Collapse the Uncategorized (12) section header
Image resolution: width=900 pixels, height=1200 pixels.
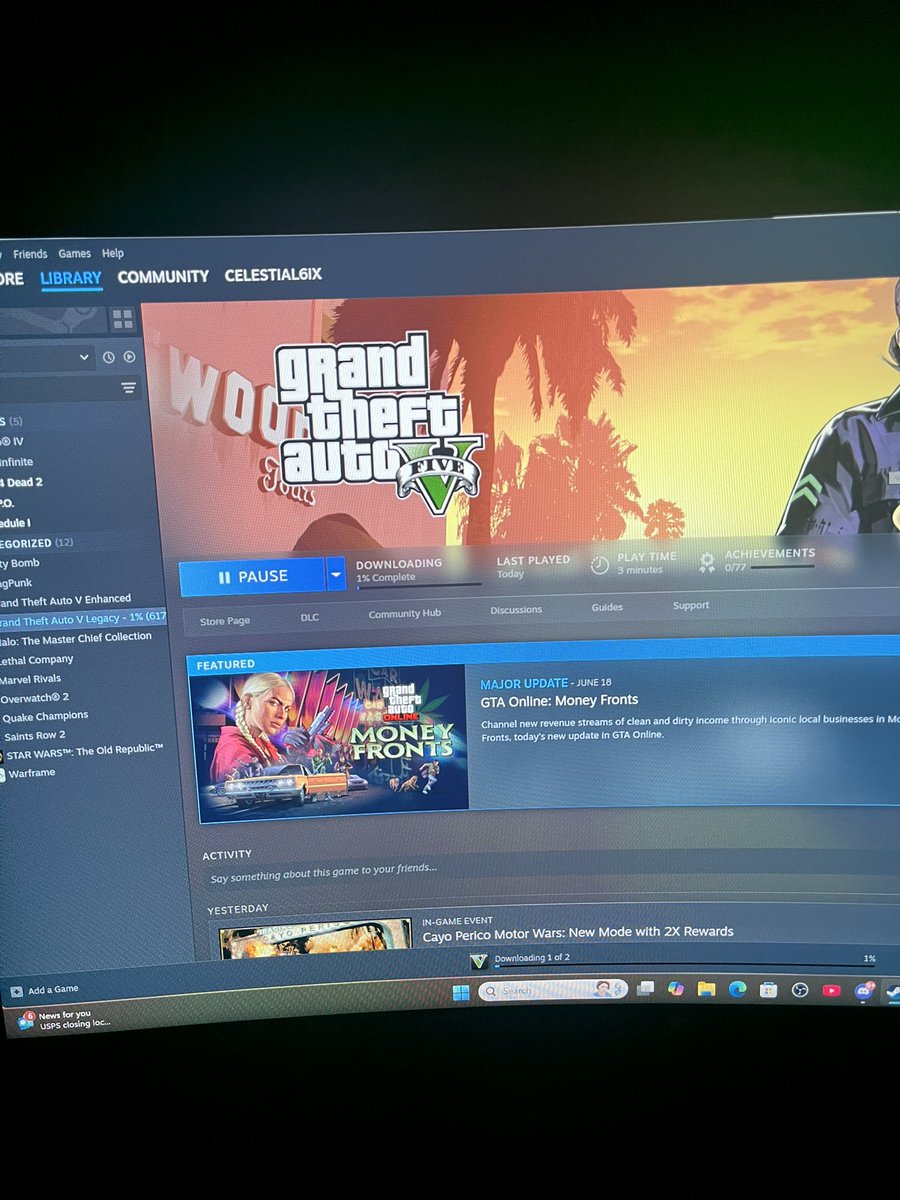37,543
